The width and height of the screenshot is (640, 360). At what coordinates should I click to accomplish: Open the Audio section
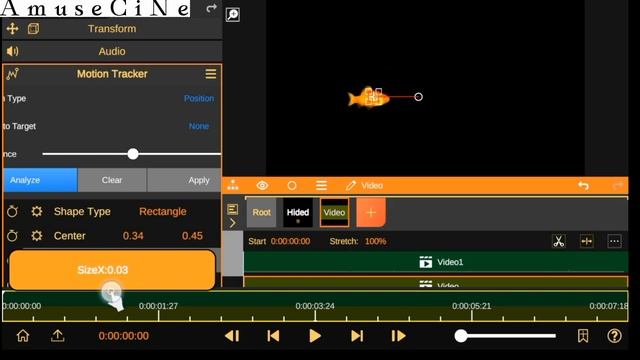[x=112, y=51]
